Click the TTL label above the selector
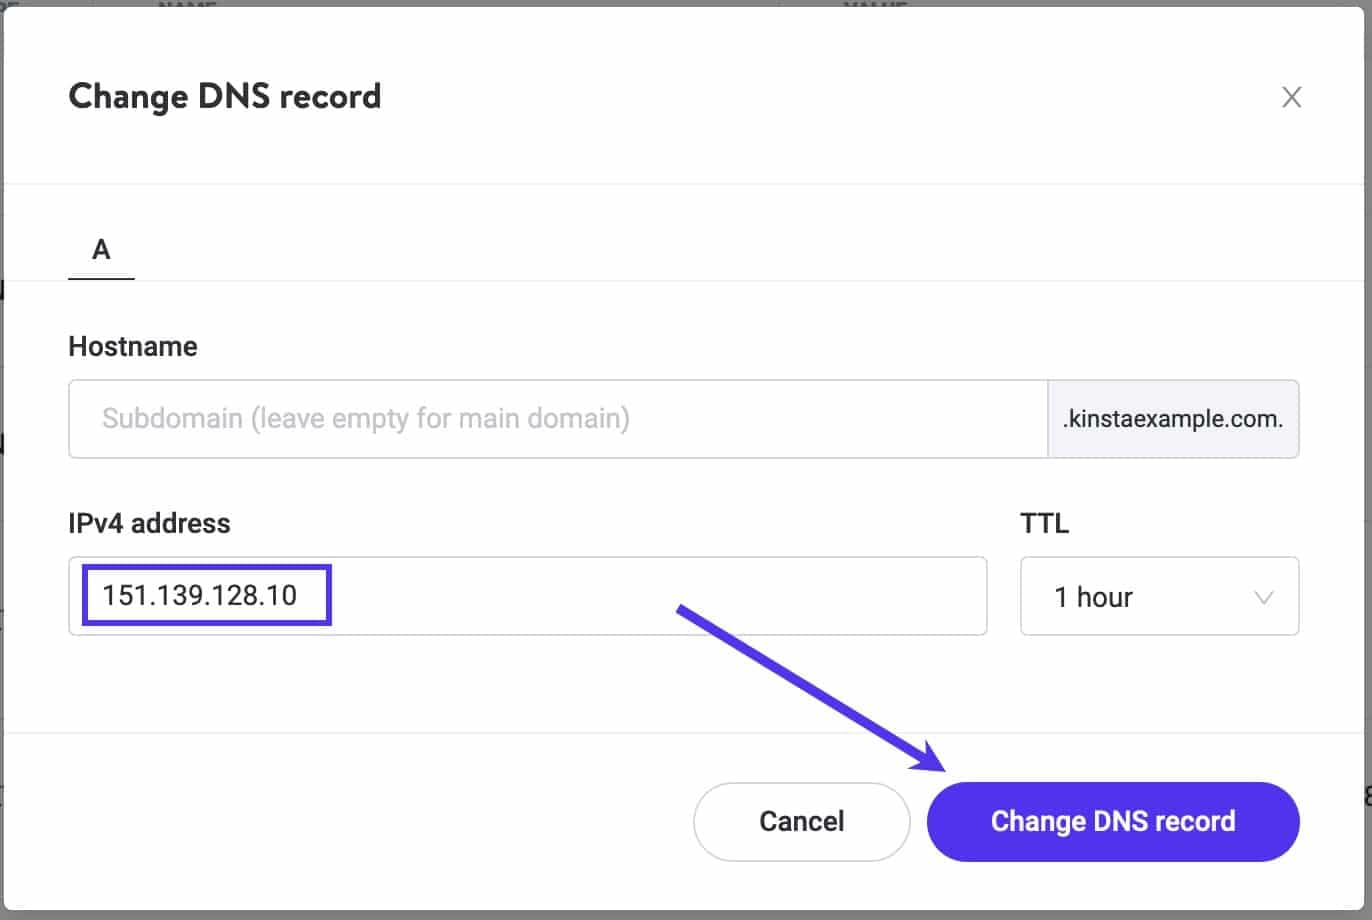 pyautogui.click(x=1043, y=522)
